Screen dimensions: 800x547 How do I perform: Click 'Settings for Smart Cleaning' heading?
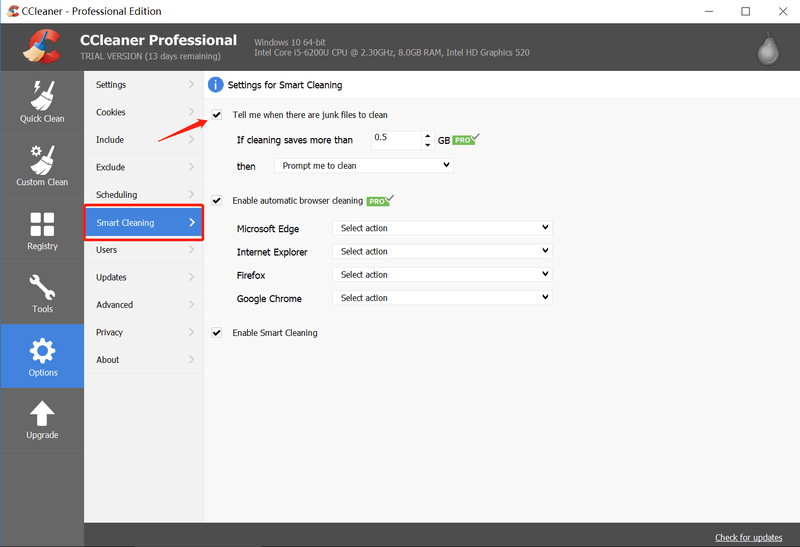click(x=285, y=85)
